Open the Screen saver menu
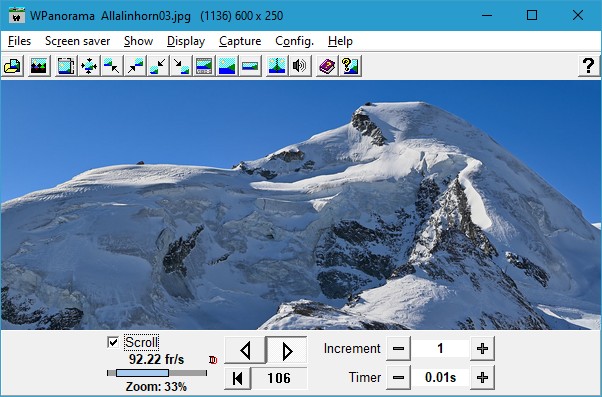The image size is (602, 397). click(x=78, y=41)
